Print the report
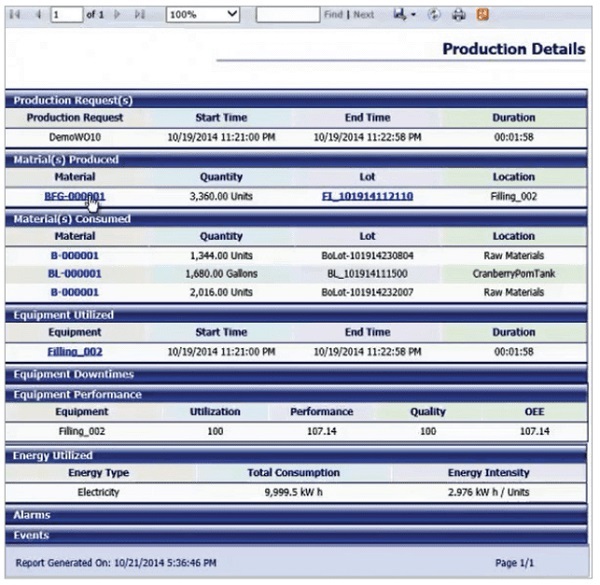600x585 pixels. tap(460, 15)
